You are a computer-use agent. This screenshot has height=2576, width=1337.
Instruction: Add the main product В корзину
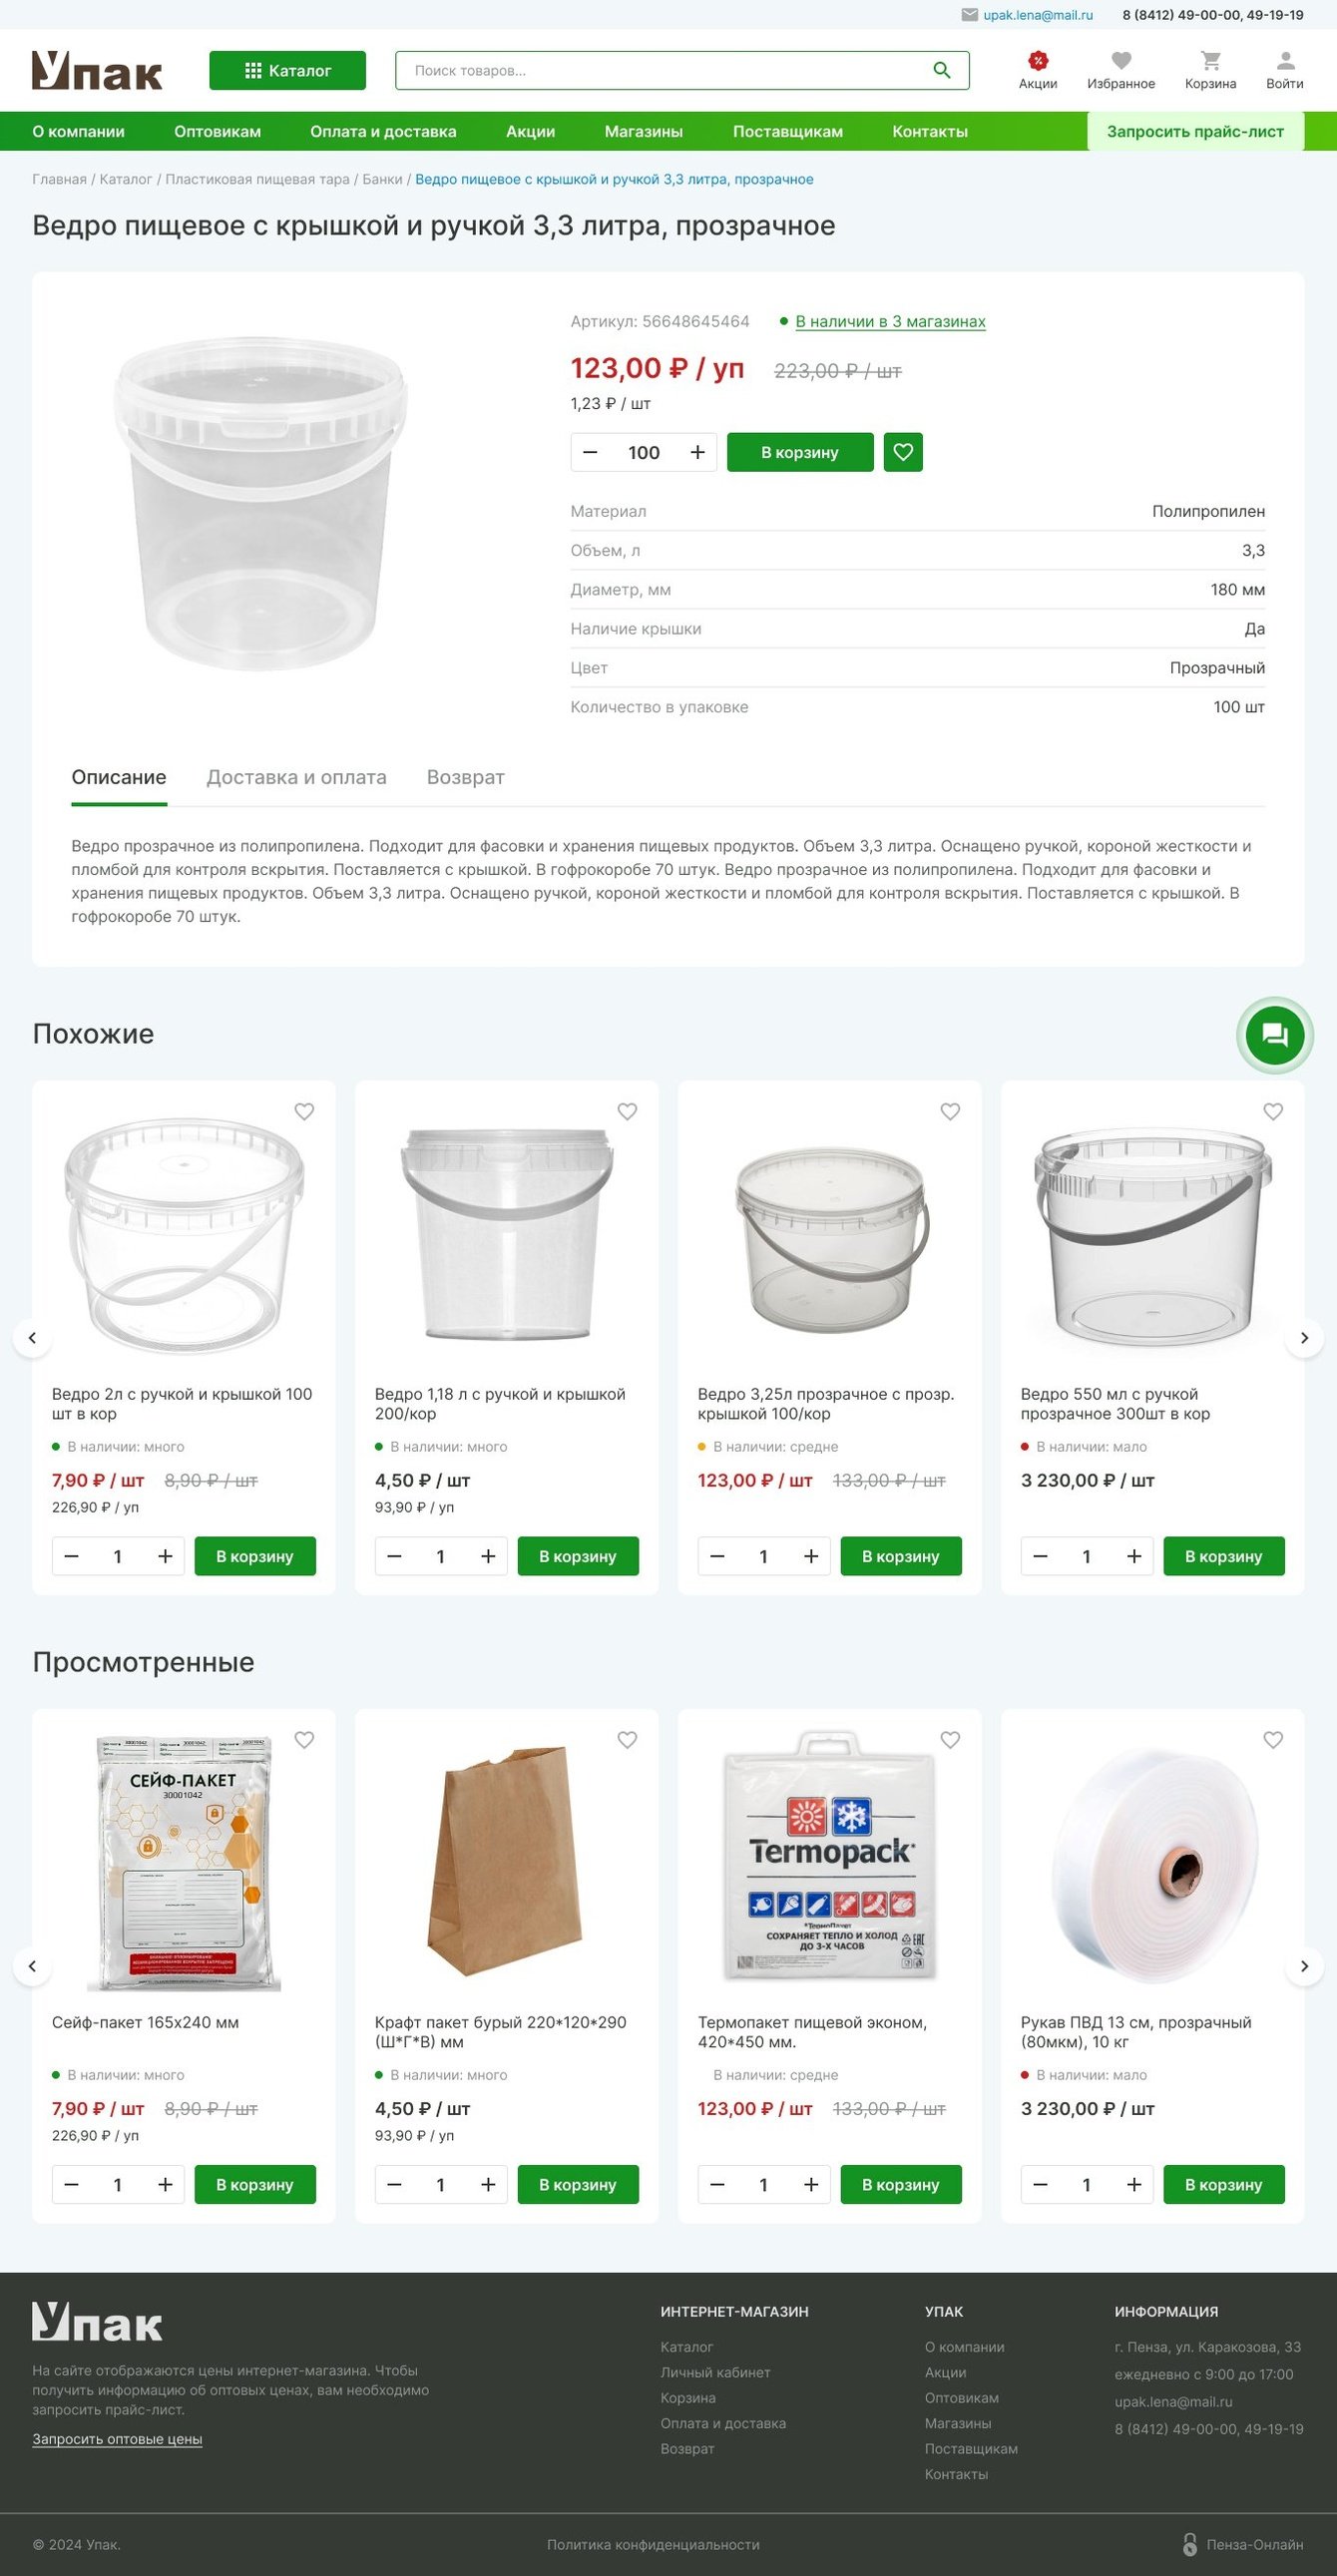click(800, 452)
